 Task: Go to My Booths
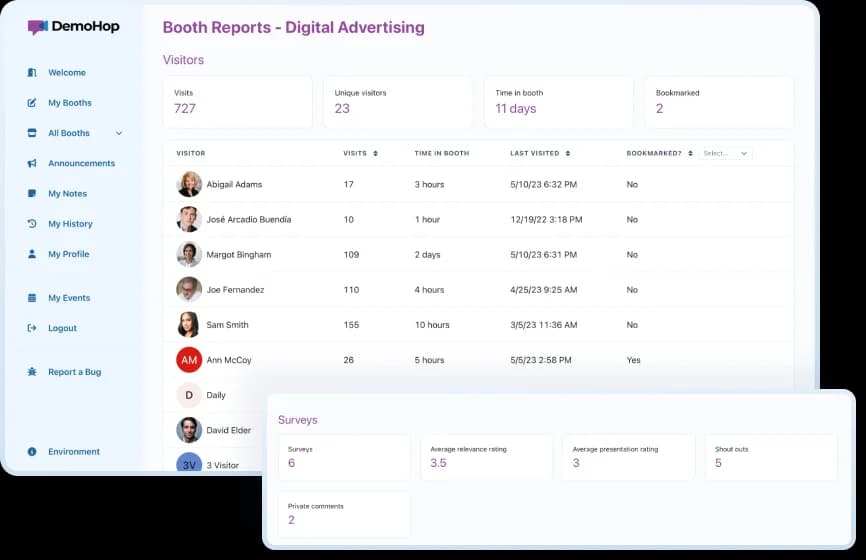point(70,103)
